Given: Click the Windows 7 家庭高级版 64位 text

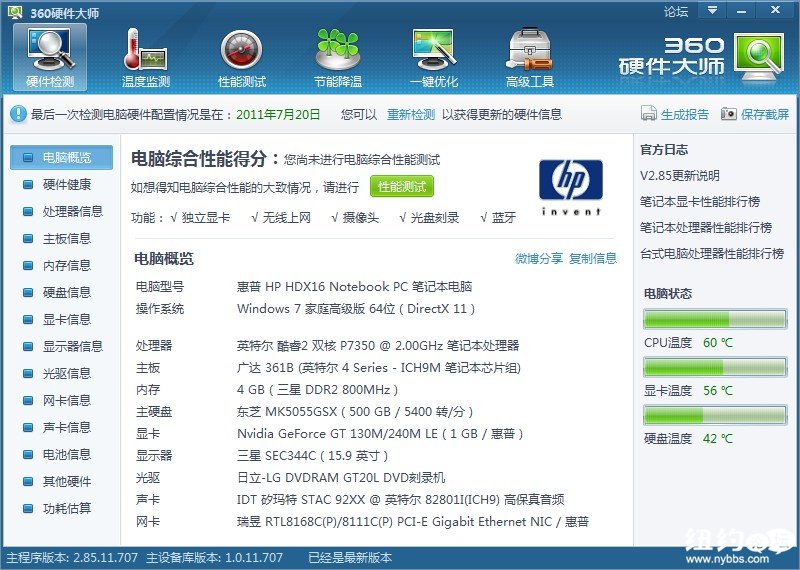Looking at the screenshot, I should pyautogui.click(x=356, y=309).
